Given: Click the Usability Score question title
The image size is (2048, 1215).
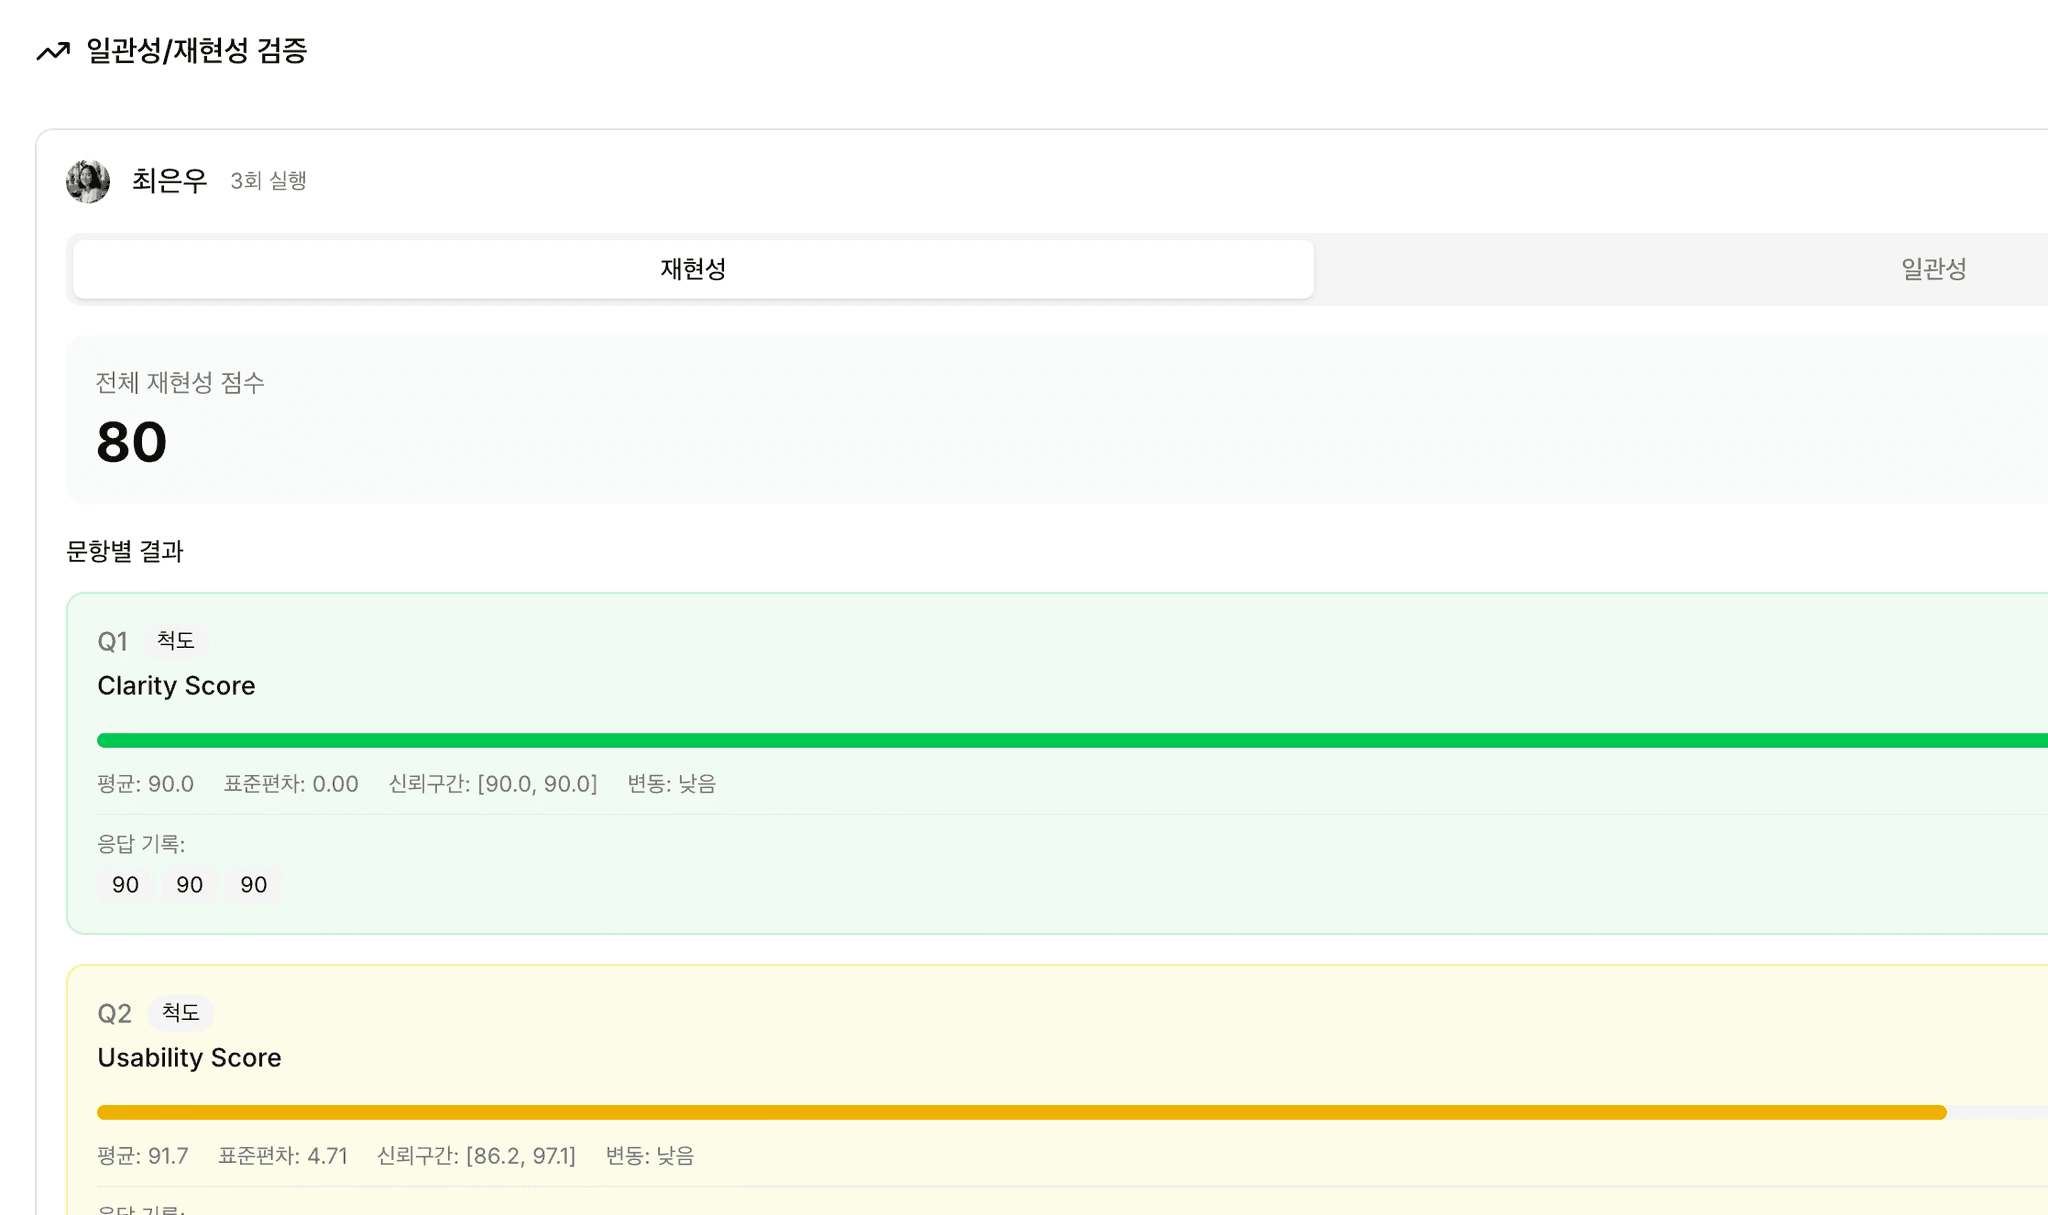Looking at the screenshot, I should coord(189,1058).
